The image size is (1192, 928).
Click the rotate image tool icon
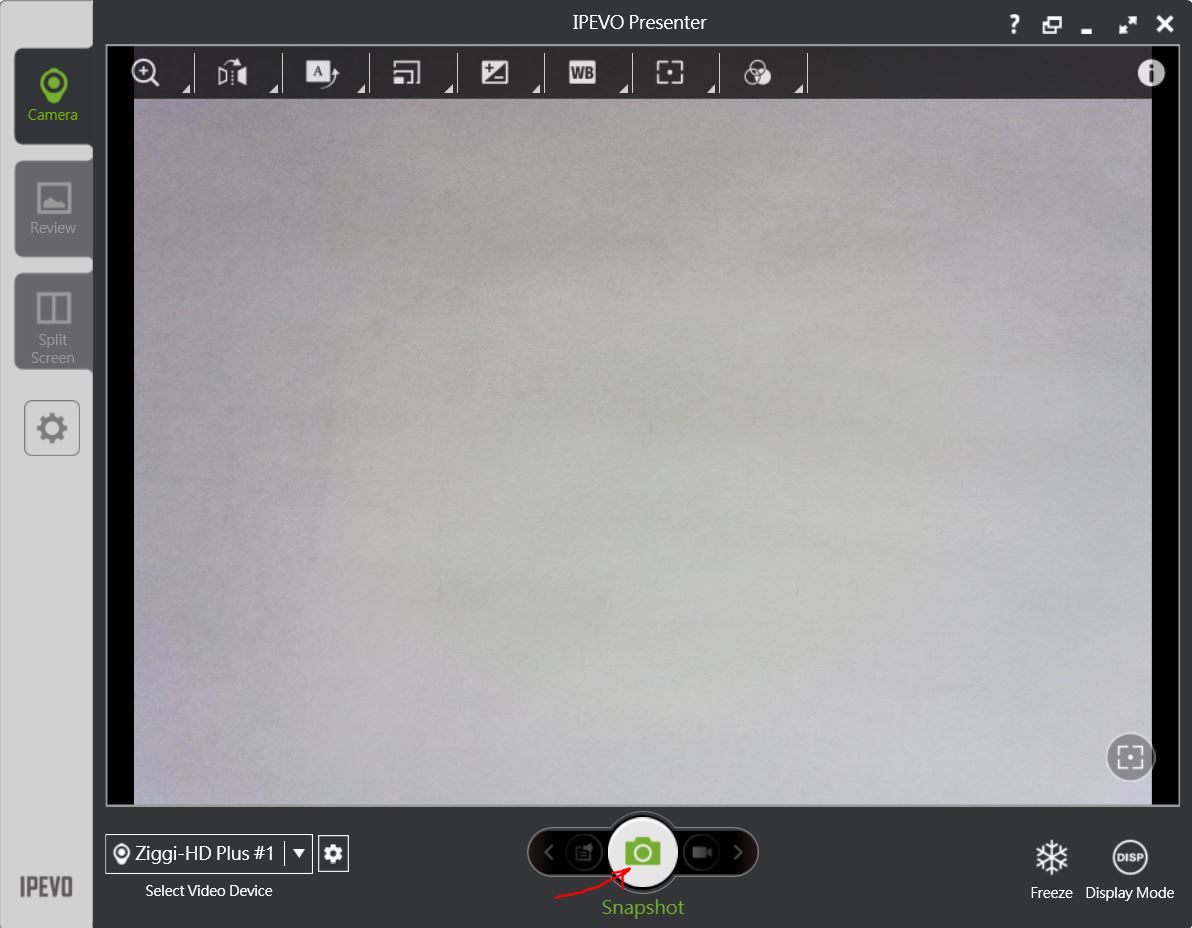click(x=321, y=73)
